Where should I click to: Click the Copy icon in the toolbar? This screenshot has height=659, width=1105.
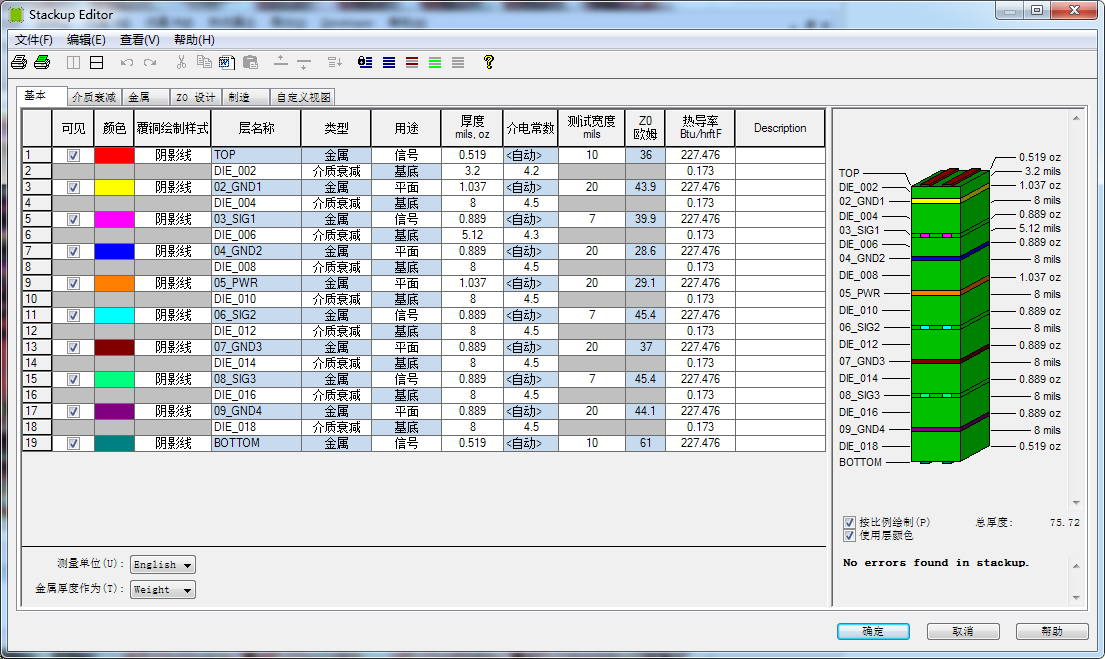pos(204,62)
